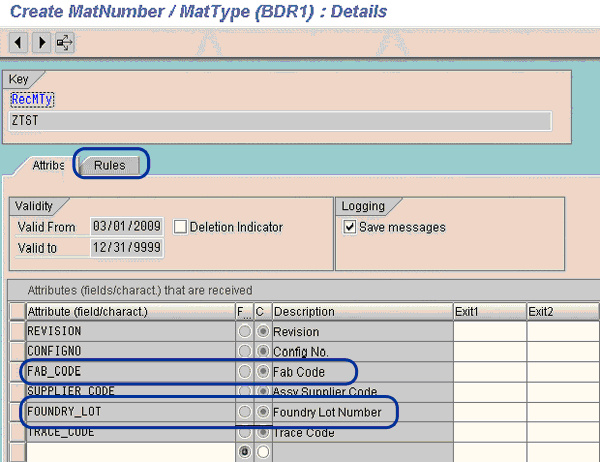Click the RecMTy key label
600x462 pixels.
pyautogui.click(x=30, y=99)
